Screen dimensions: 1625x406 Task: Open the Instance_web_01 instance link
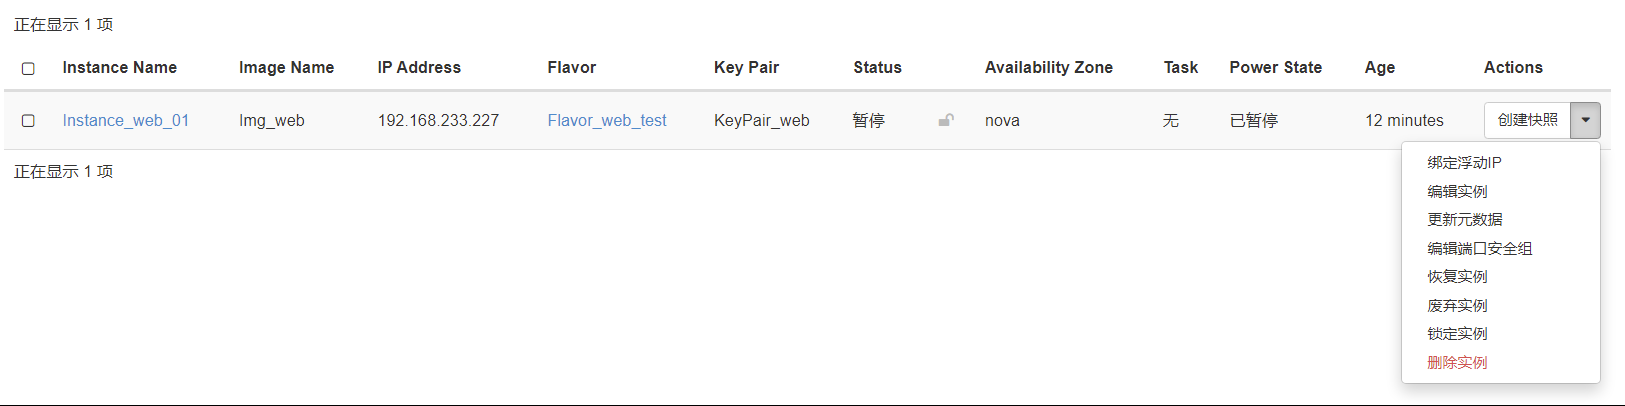[x=126, y=120]
